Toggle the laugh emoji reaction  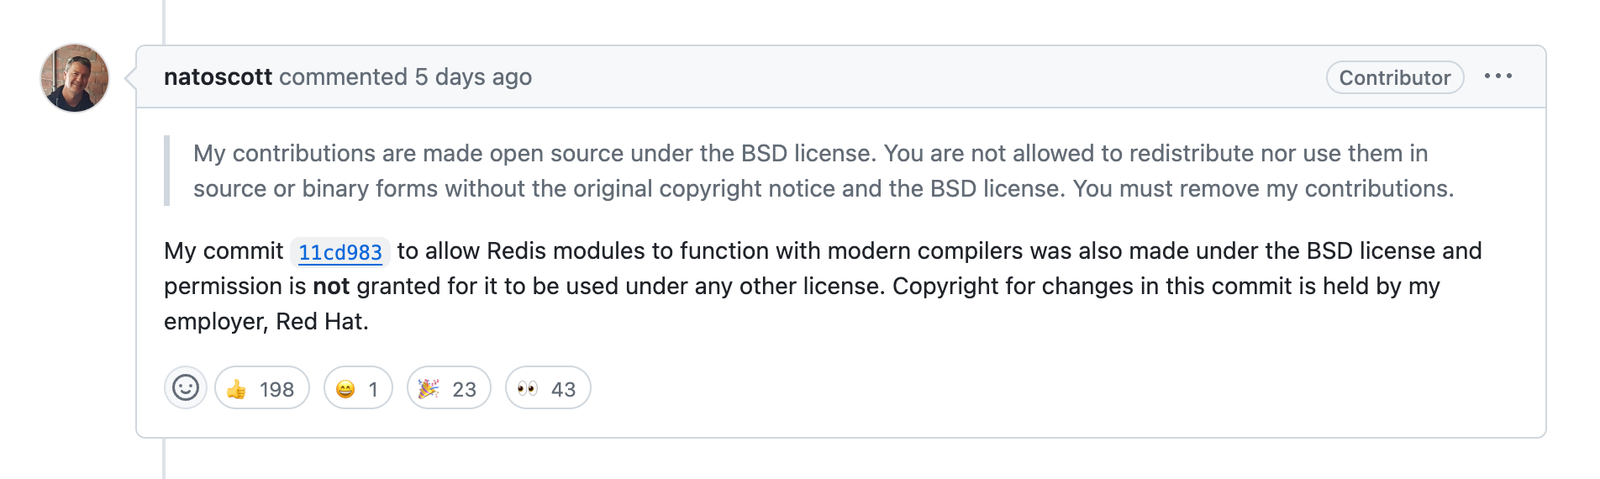[x=358, y=388]
